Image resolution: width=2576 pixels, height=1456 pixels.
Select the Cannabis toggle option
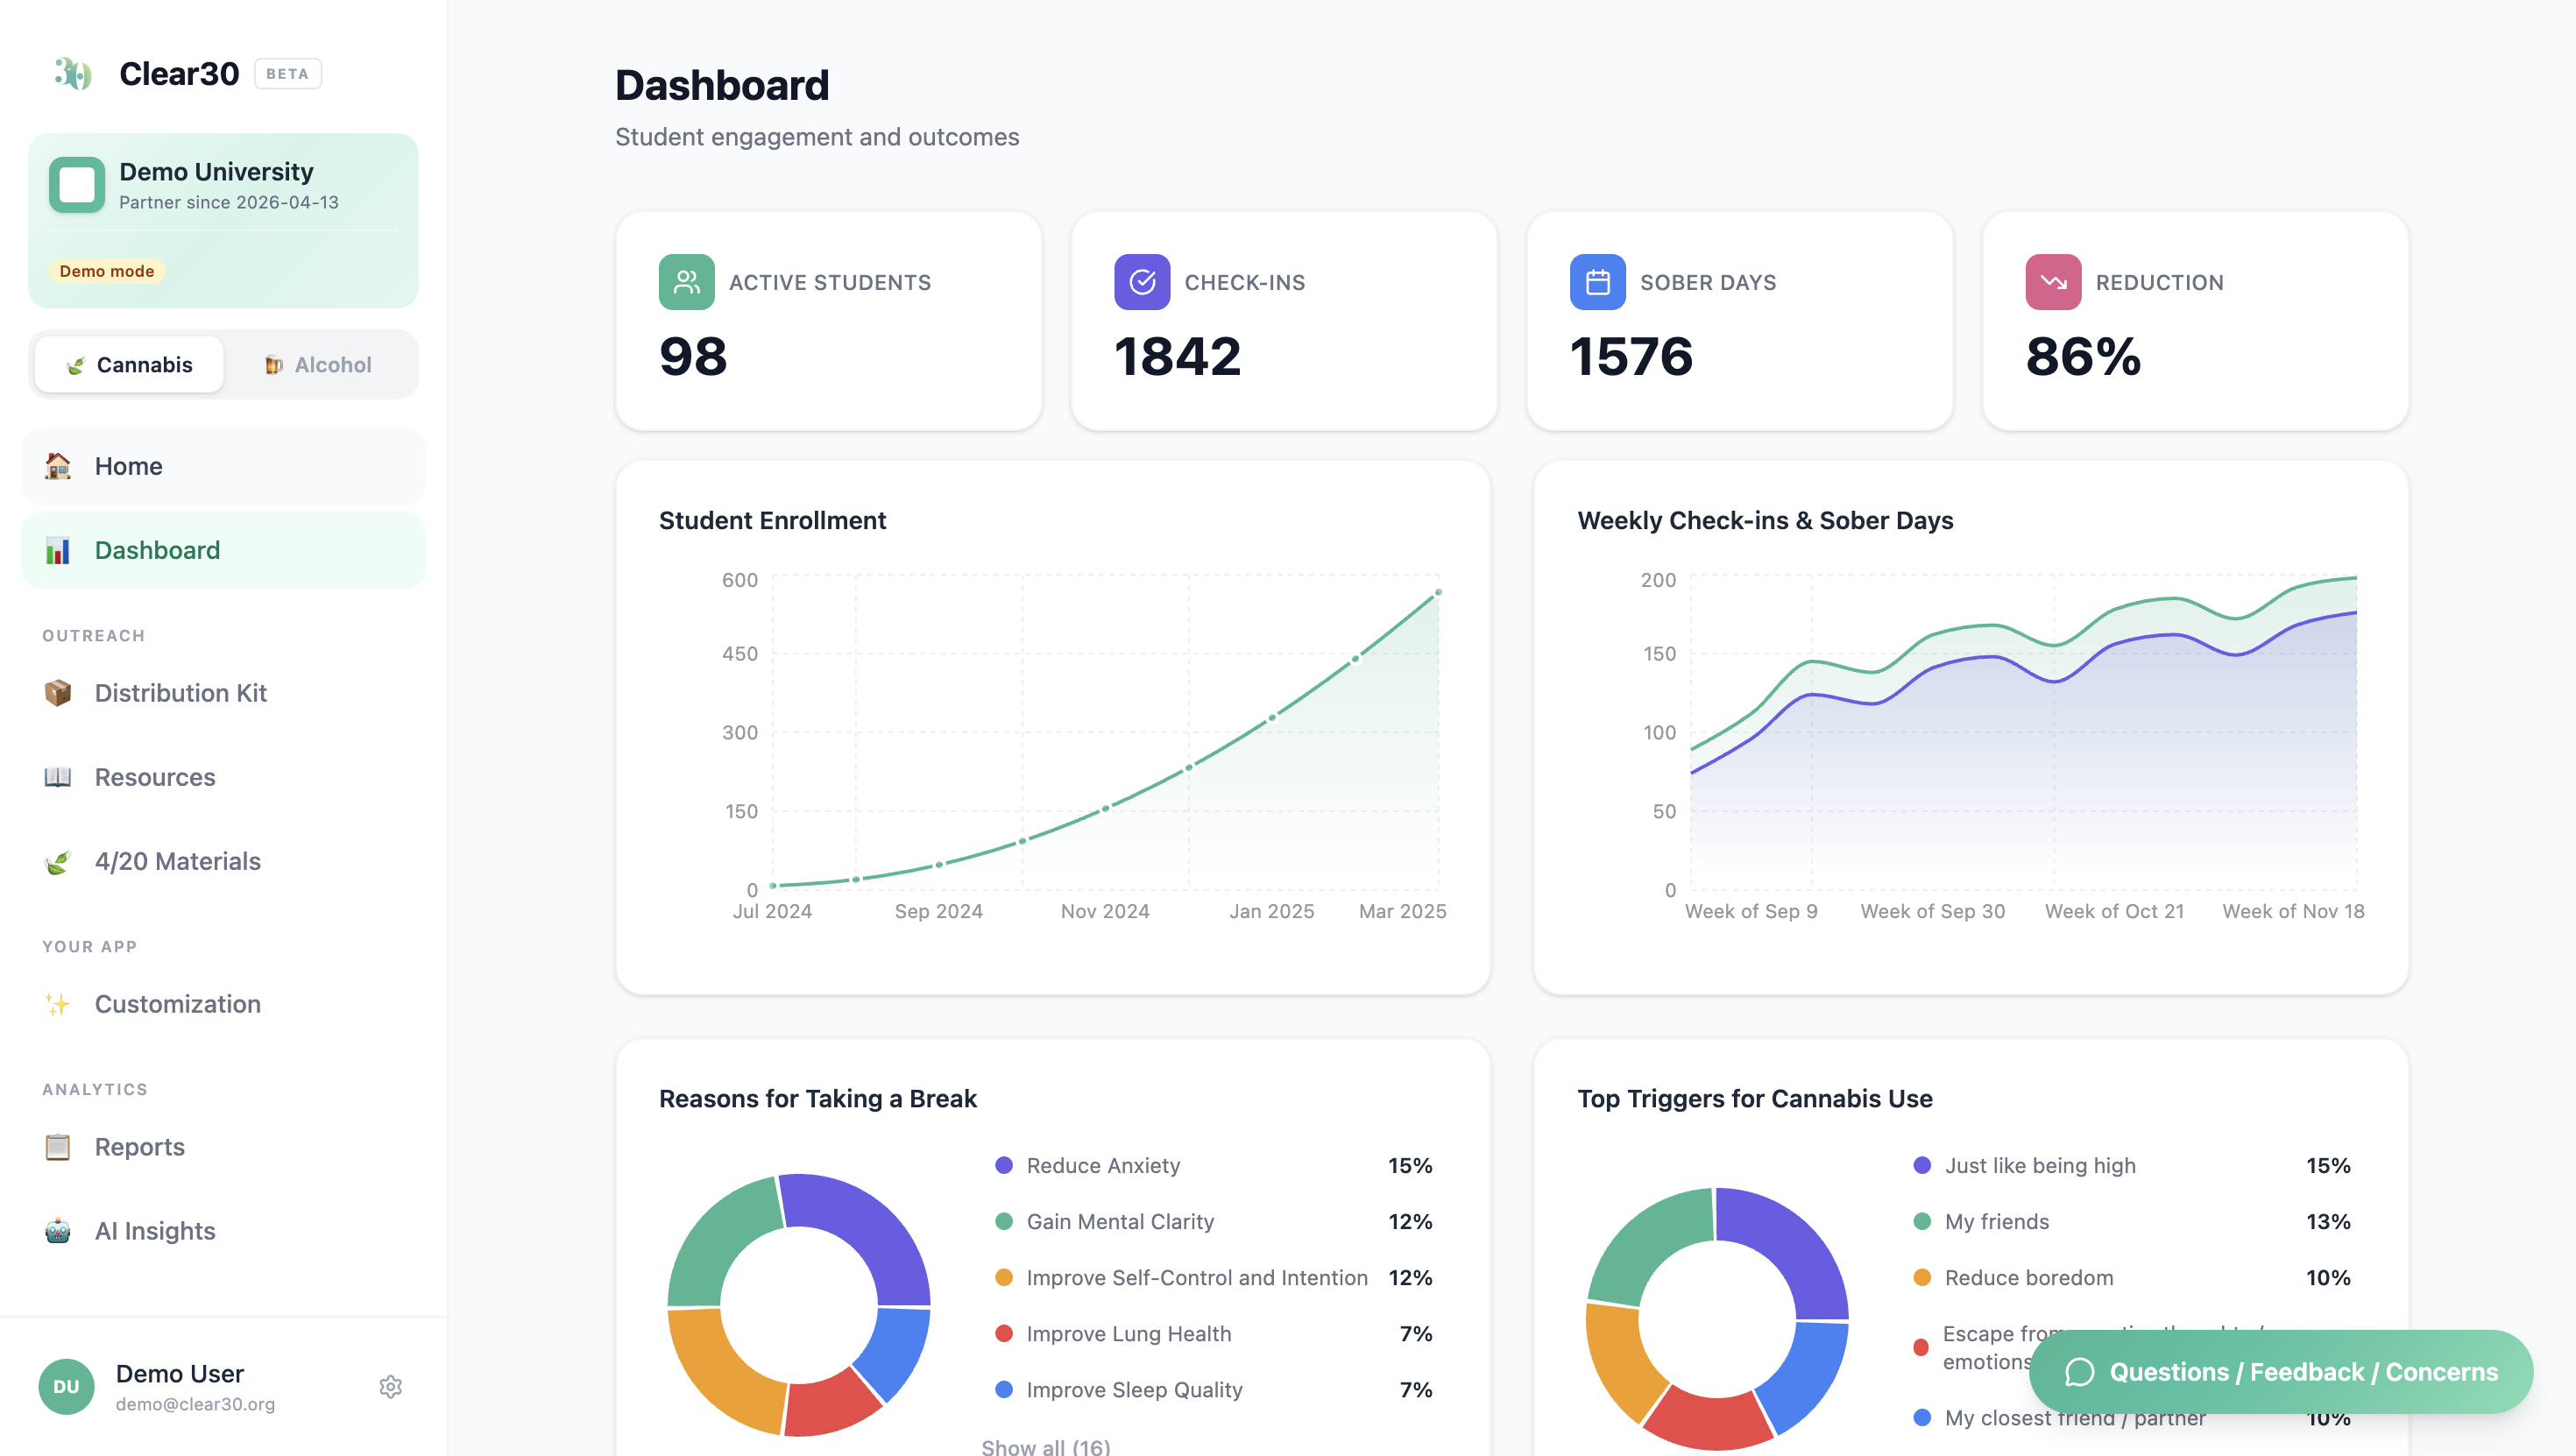(x=129, y=365)
